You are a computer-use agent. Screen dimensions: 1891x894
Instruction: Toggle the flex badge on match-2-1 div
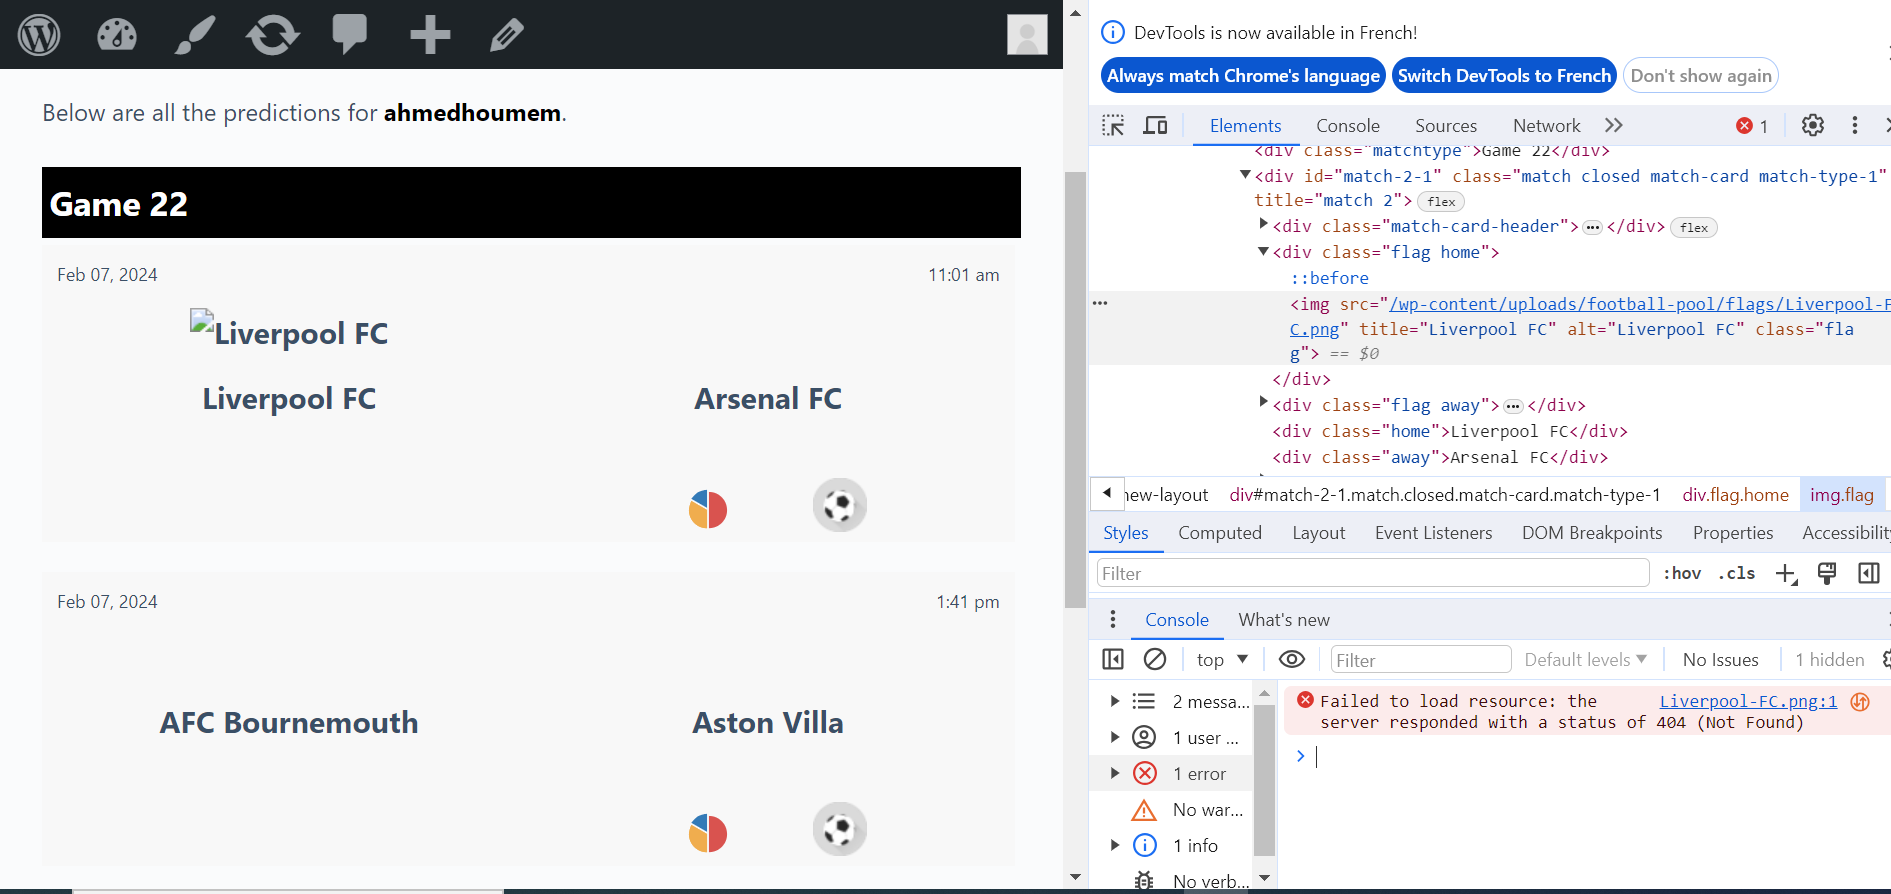click(x=1441, y=201)
